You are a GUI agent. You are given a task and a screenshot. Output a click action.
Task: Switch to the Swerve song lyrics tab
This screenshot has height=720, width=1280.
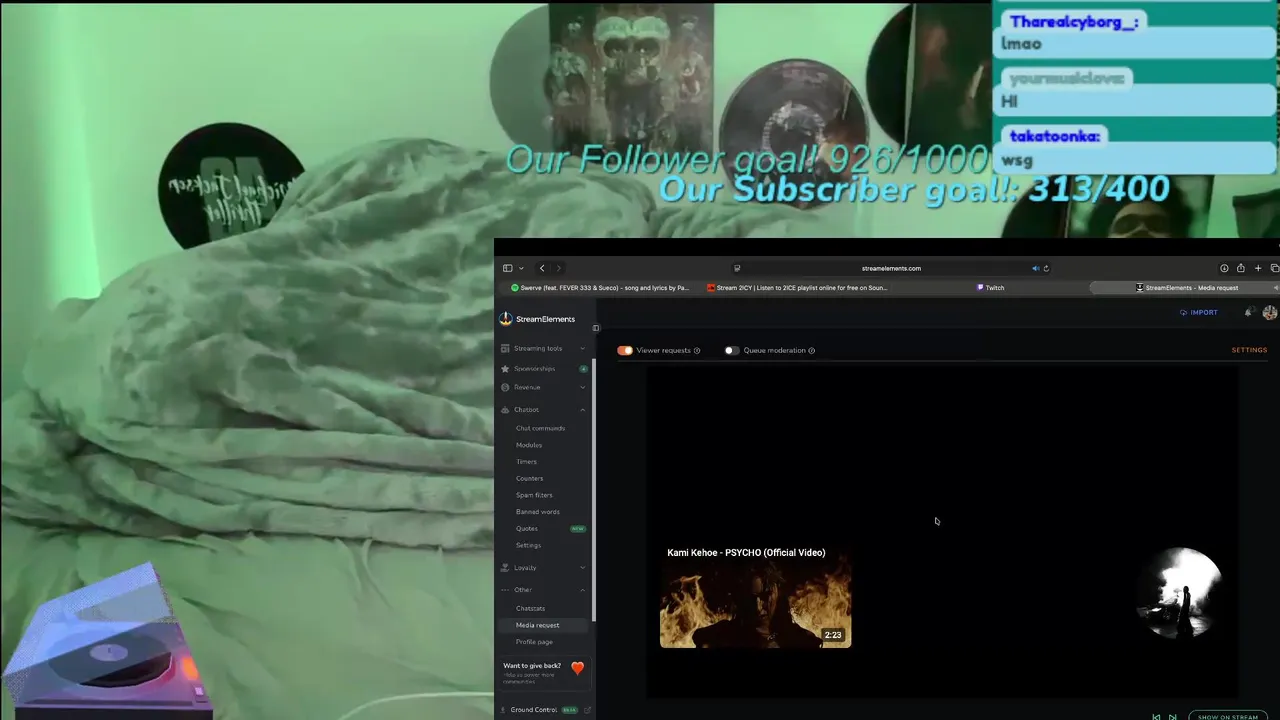click(599, 288)
